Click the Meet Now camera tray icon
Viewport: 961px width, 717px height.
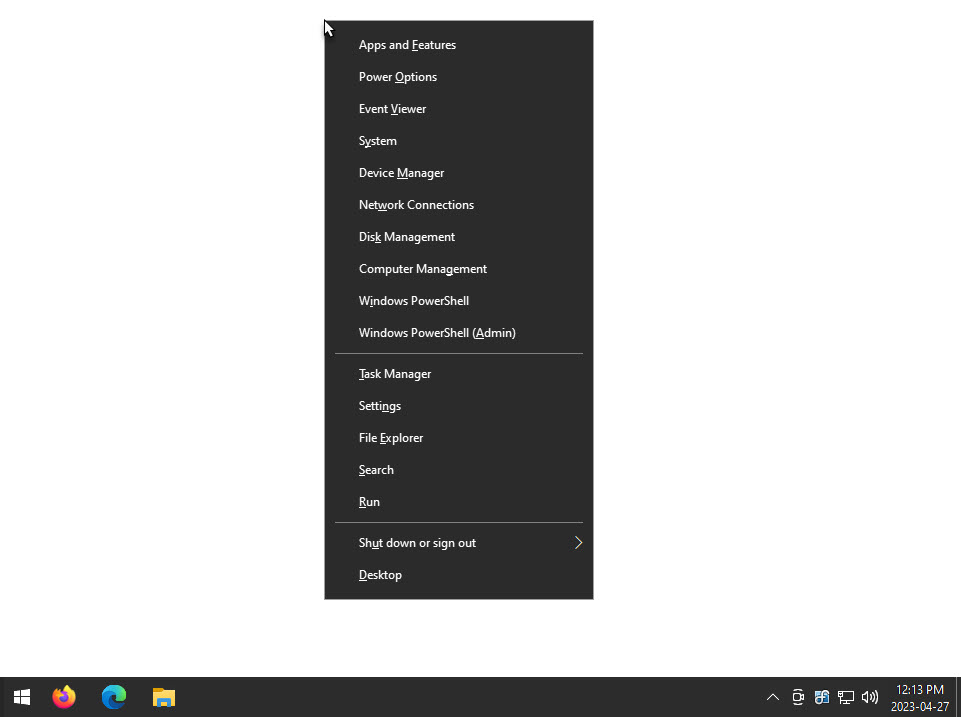[x=798, y=697]
